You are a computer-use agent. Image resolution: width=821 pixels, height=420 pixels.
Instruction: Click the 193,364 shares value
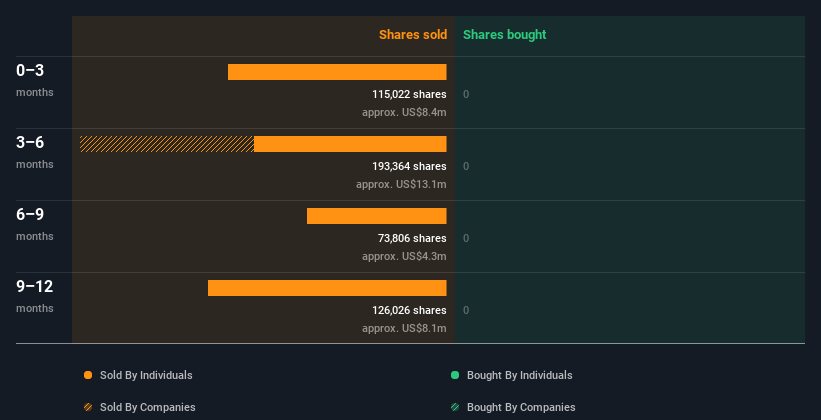pos(409,167)
